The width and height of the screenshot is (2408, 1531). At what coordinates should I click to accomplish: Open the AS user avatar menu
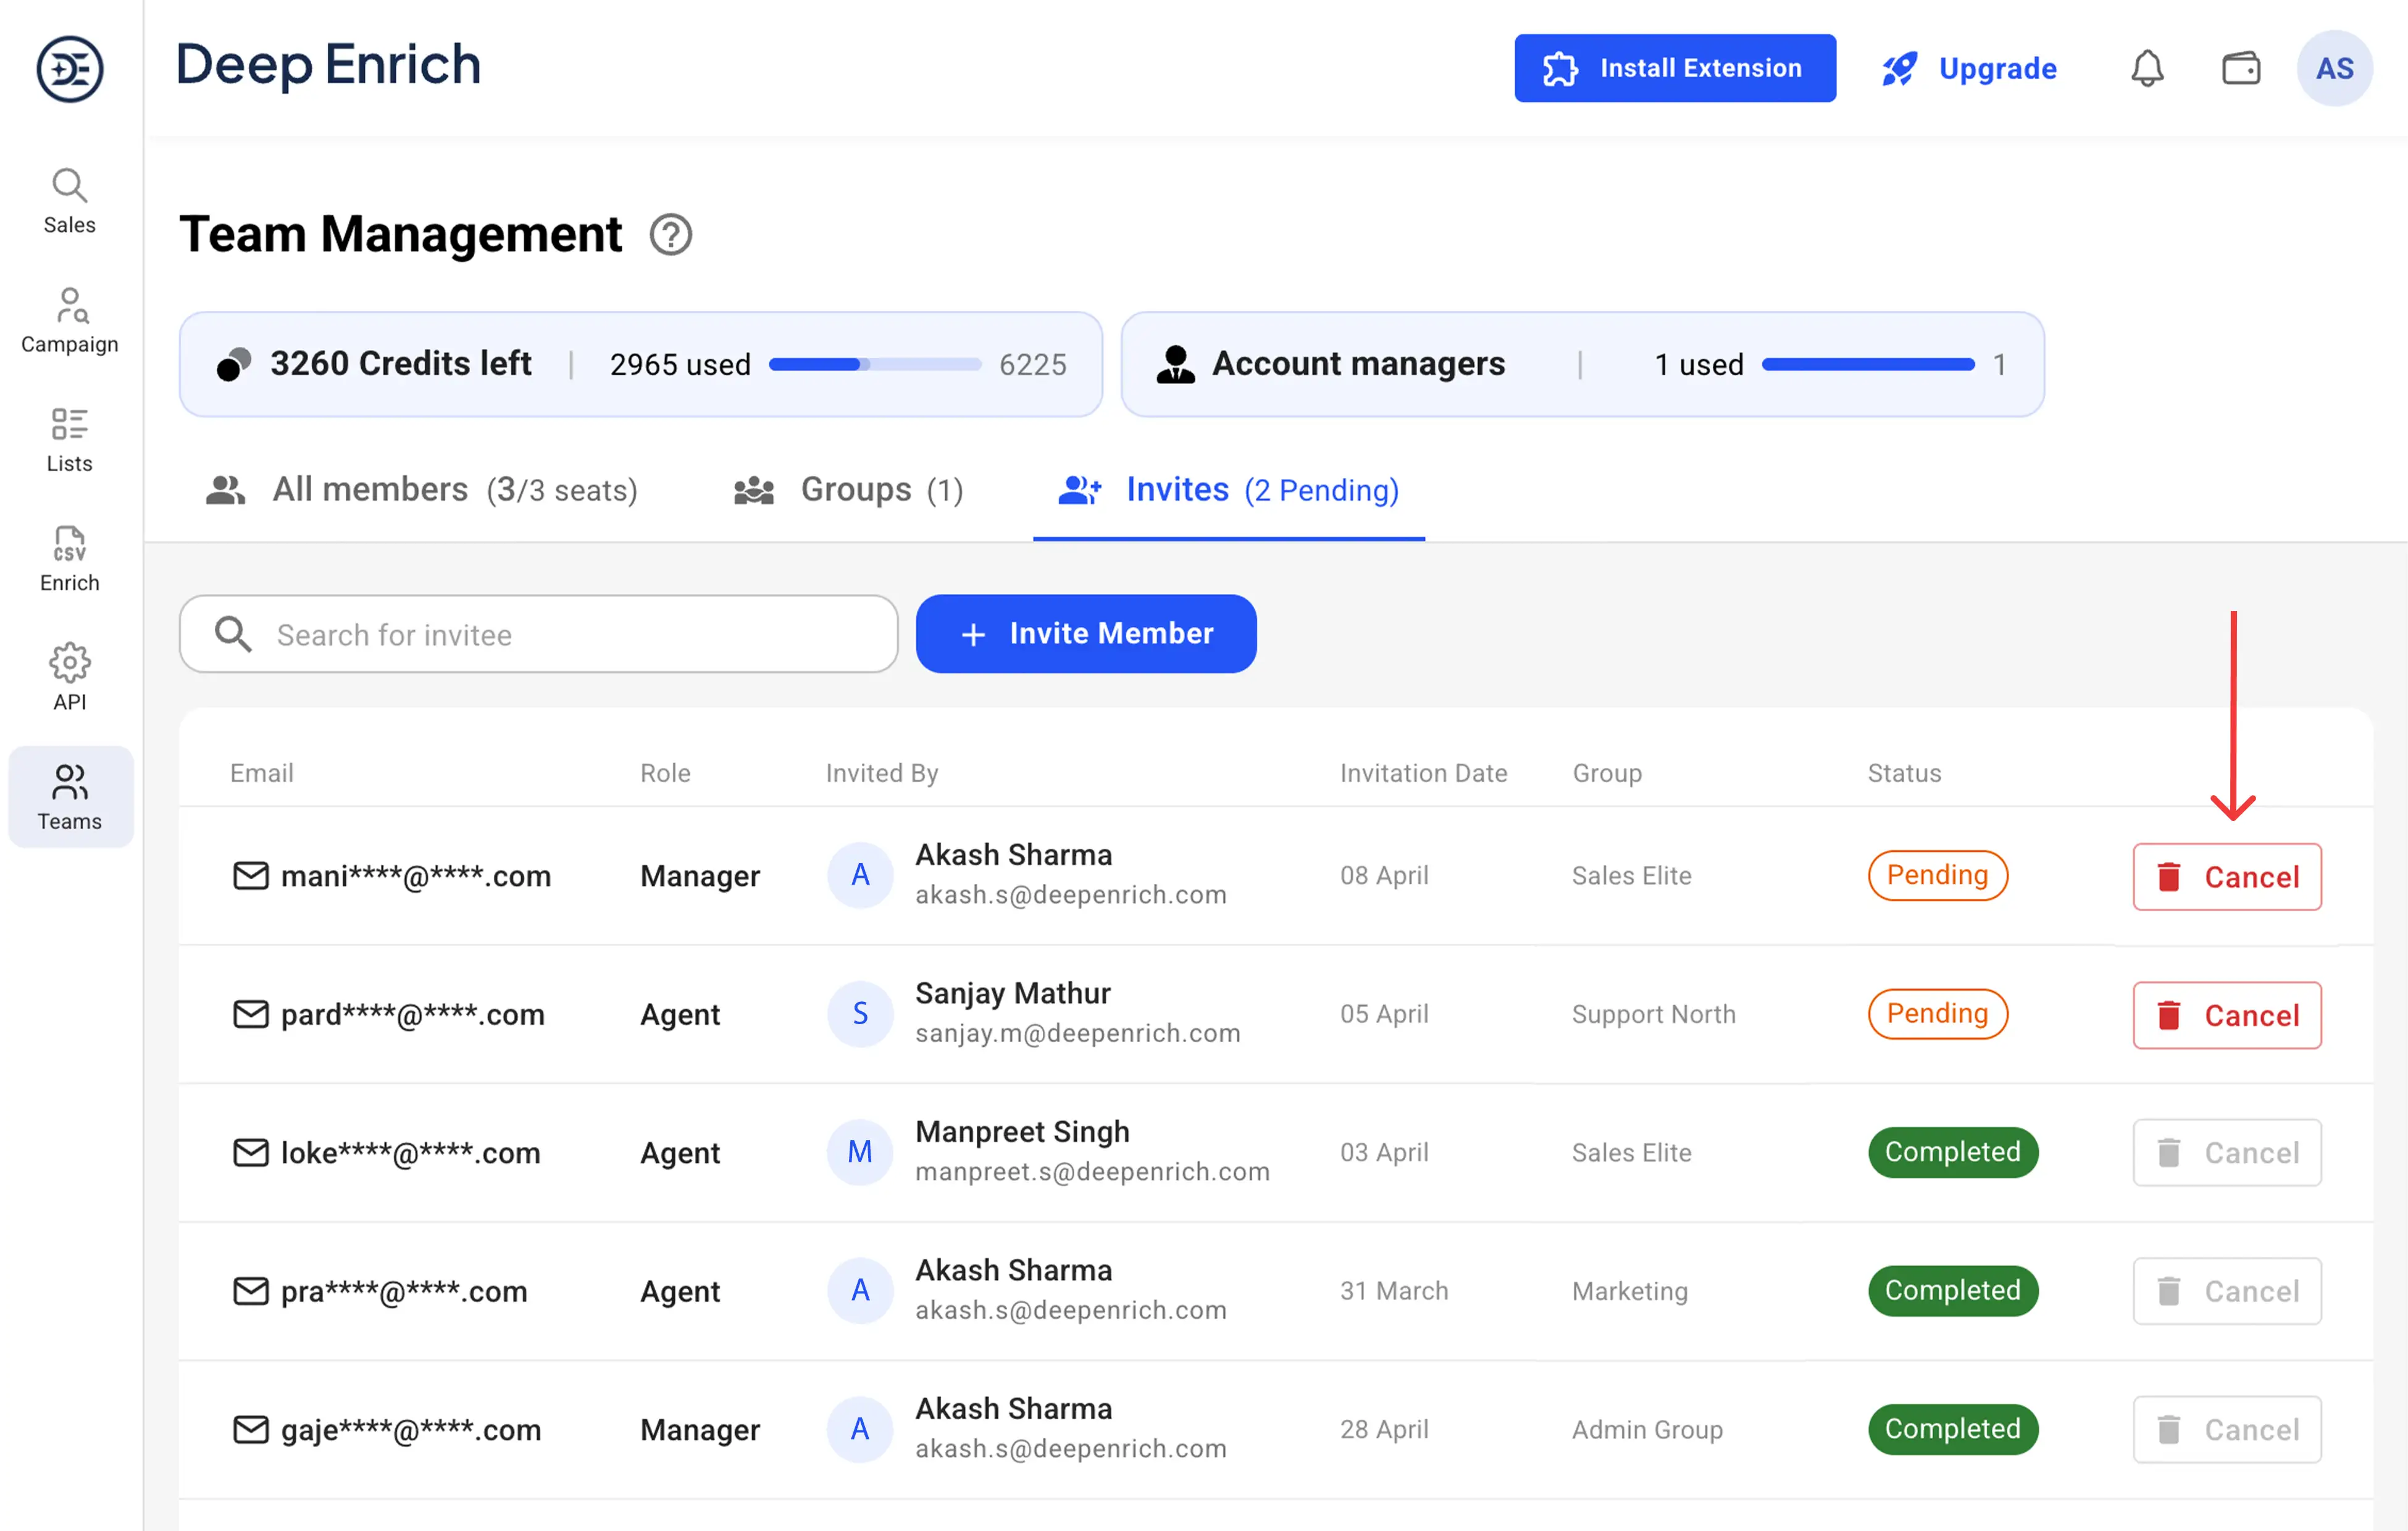2335,69
